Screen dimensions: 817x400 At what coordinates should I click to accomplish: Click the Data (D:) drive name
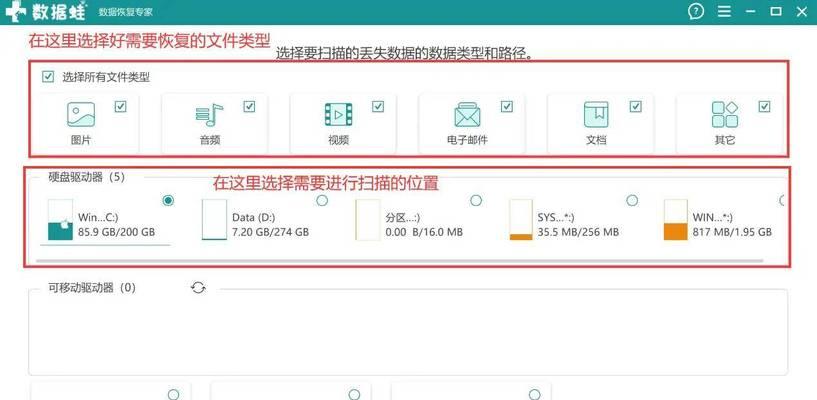click(253, 217)
